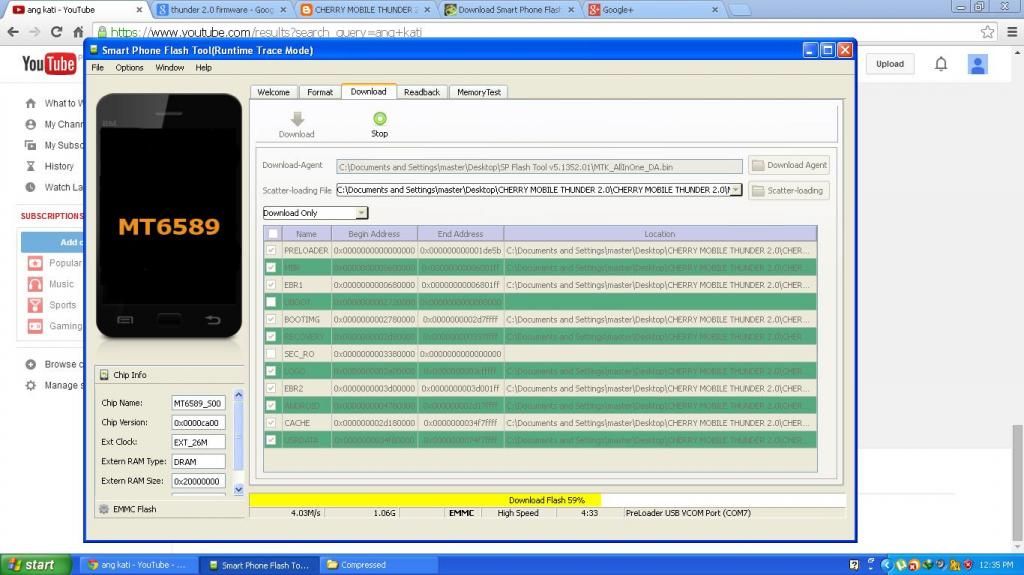Click the Download arrow icon
The width and height of the screenshot is (1024, 575).
pos(297,119)
